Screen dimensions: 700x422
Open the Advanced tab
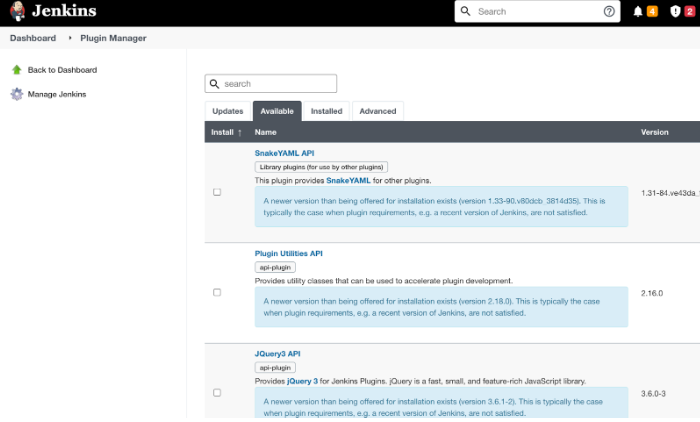(x=377, y=111)
